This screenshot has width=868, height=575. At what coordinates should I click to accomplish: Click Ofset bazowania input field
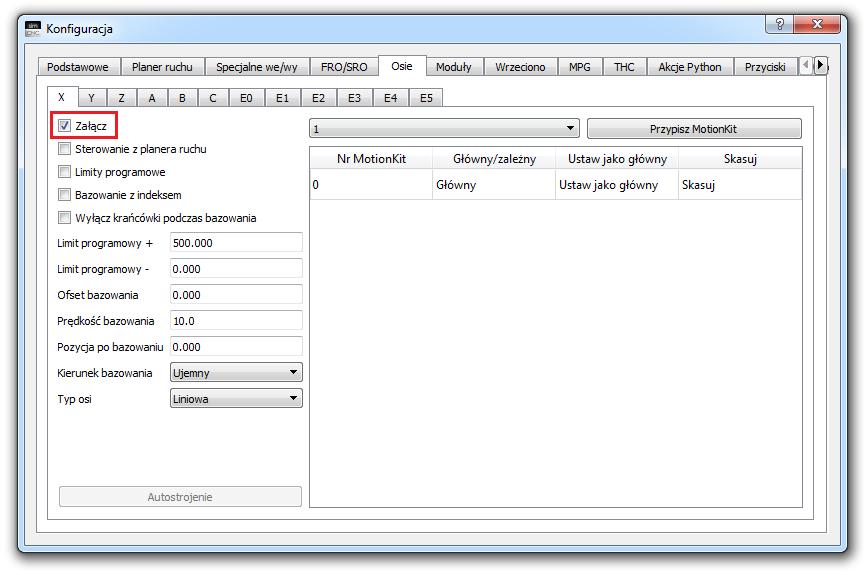point(236,294)
